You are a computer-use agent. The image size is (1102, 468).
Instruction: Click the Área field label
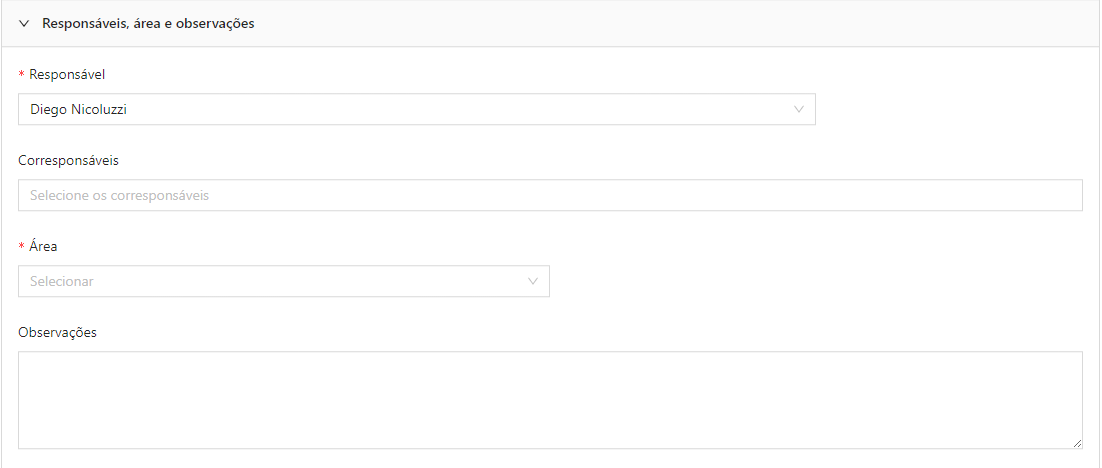(x=43, y=247)
